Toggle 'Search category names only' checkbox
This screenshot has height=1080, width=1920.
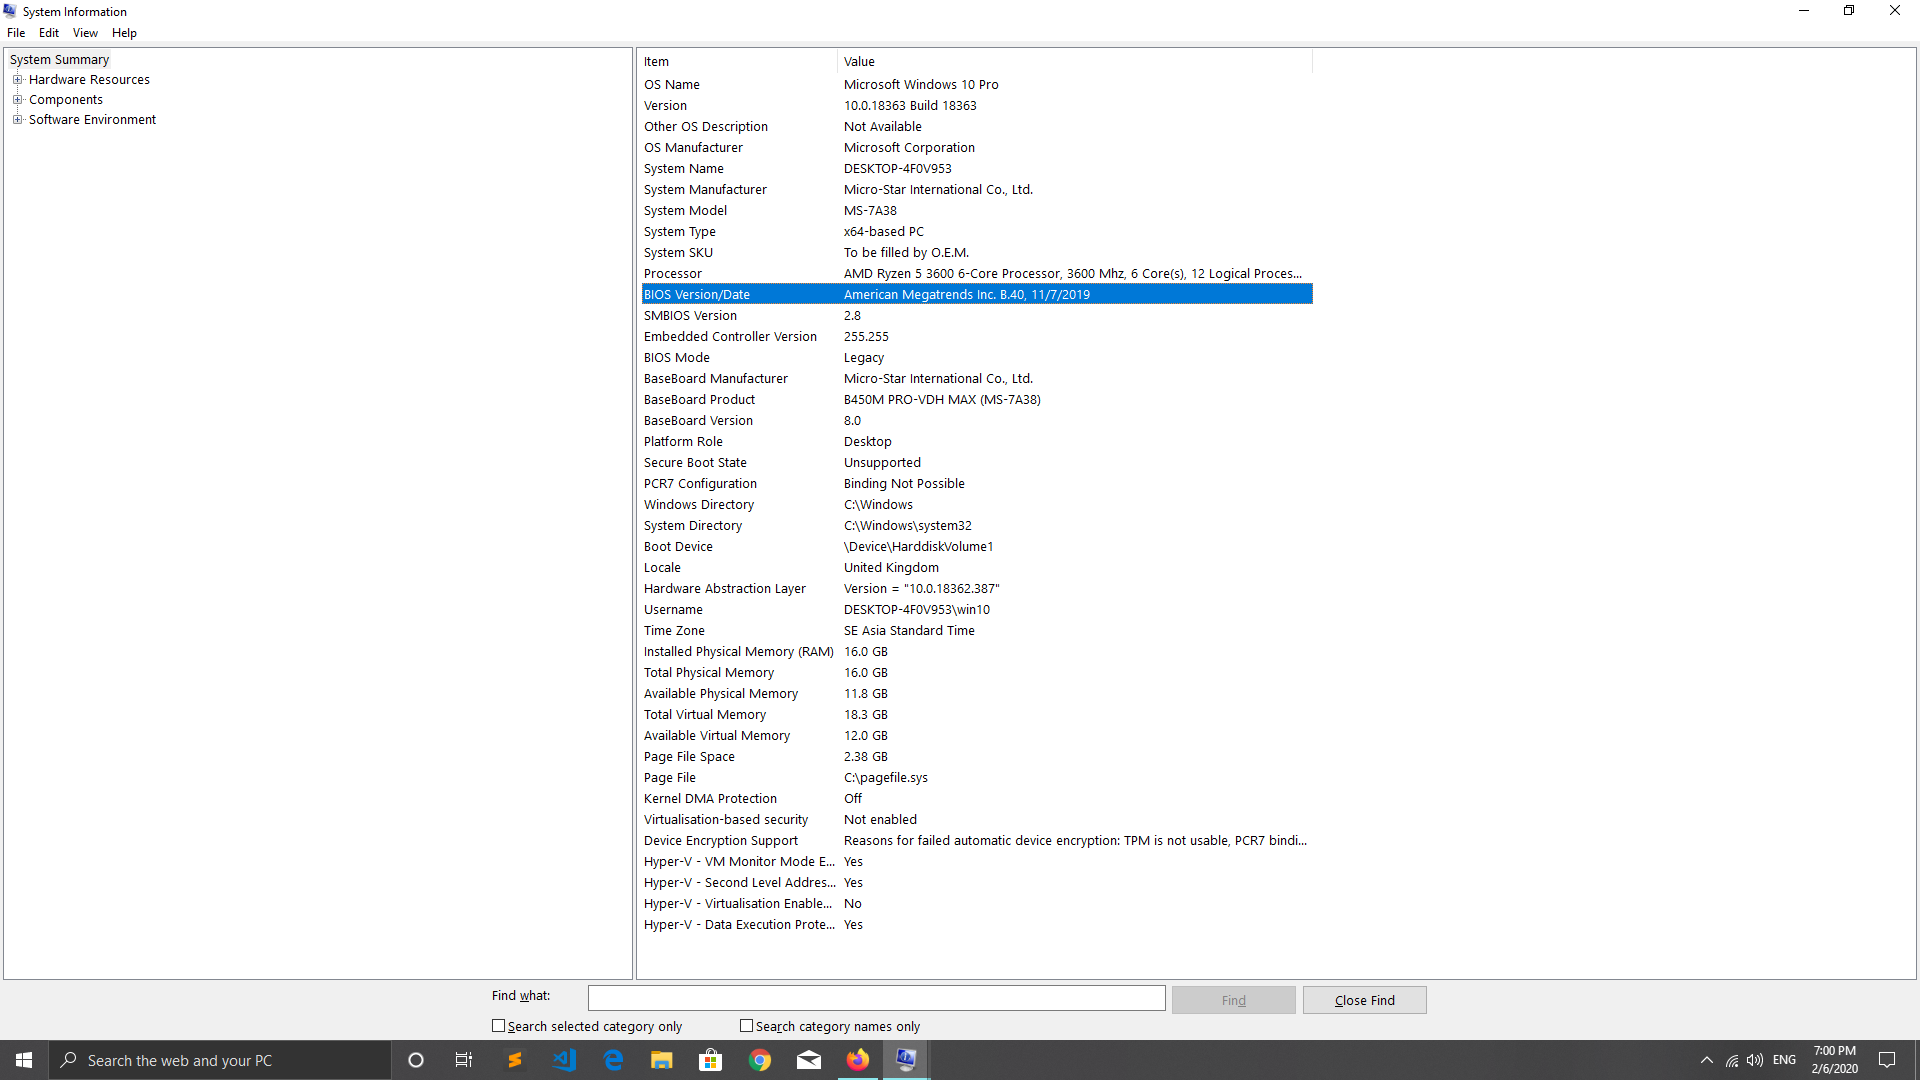[746, 1026]
